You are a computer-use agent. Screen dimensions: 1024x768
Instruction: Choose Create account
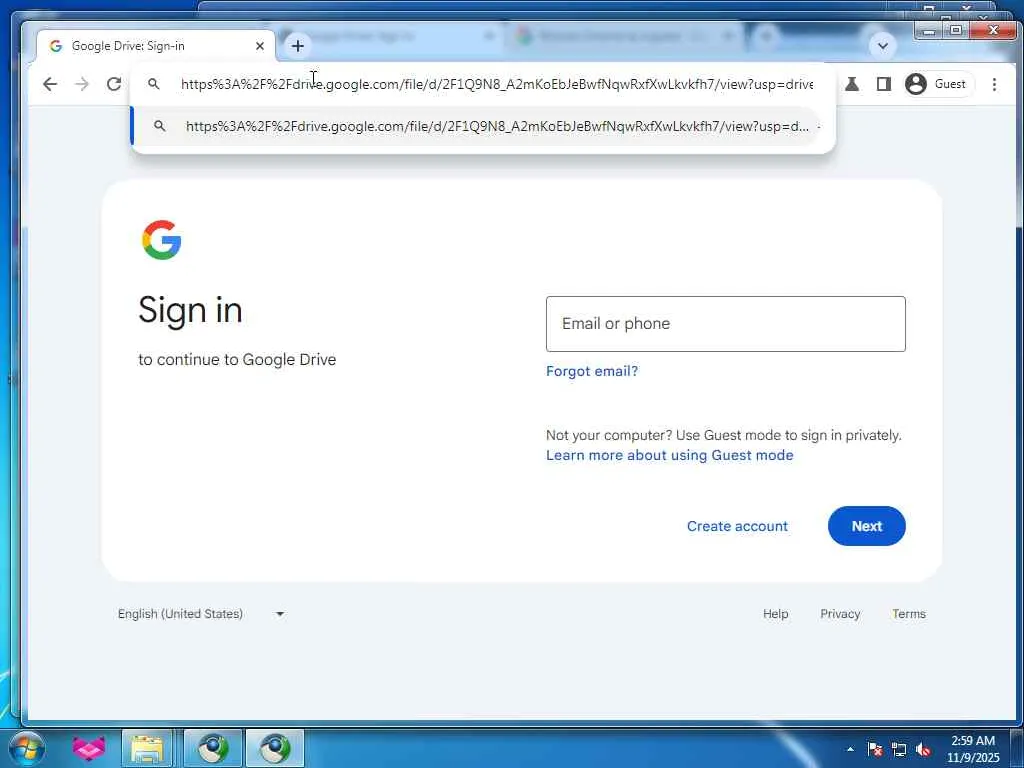[737, 526]
